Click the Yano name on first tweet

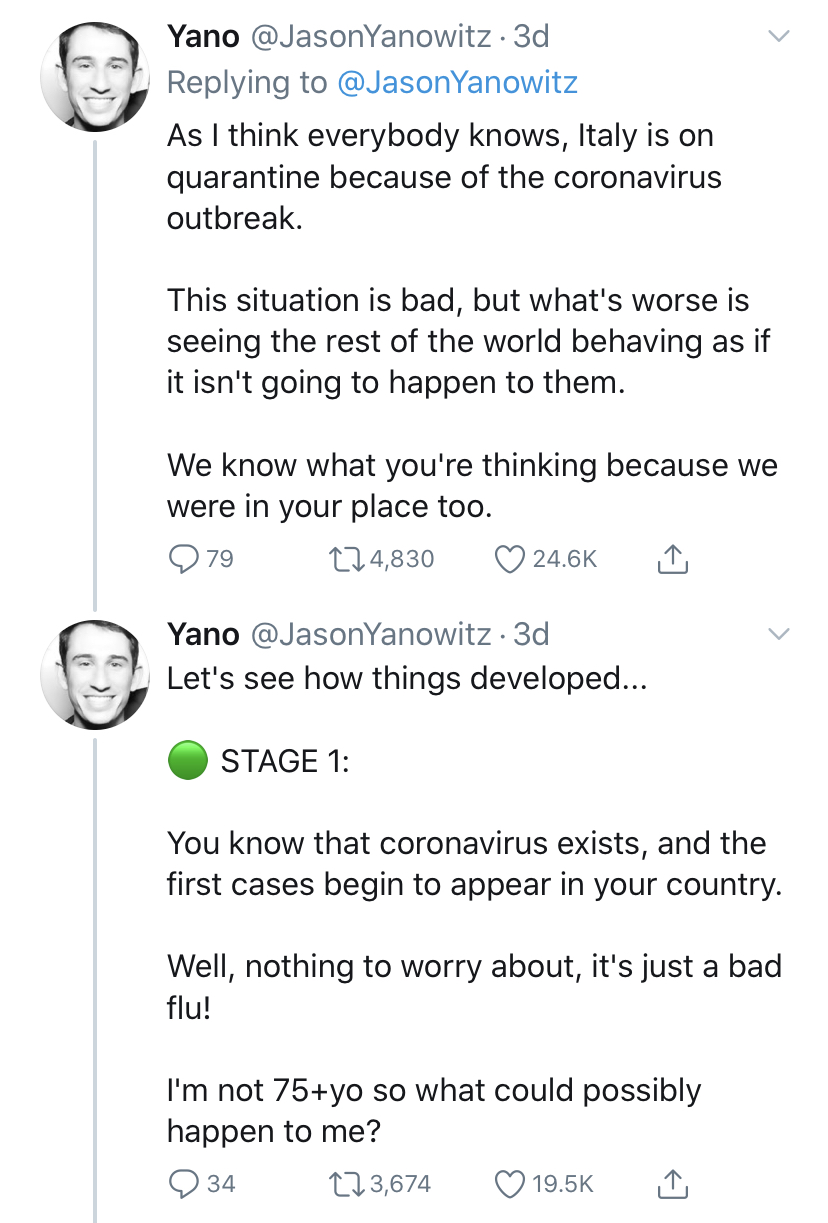coord(203,37)
